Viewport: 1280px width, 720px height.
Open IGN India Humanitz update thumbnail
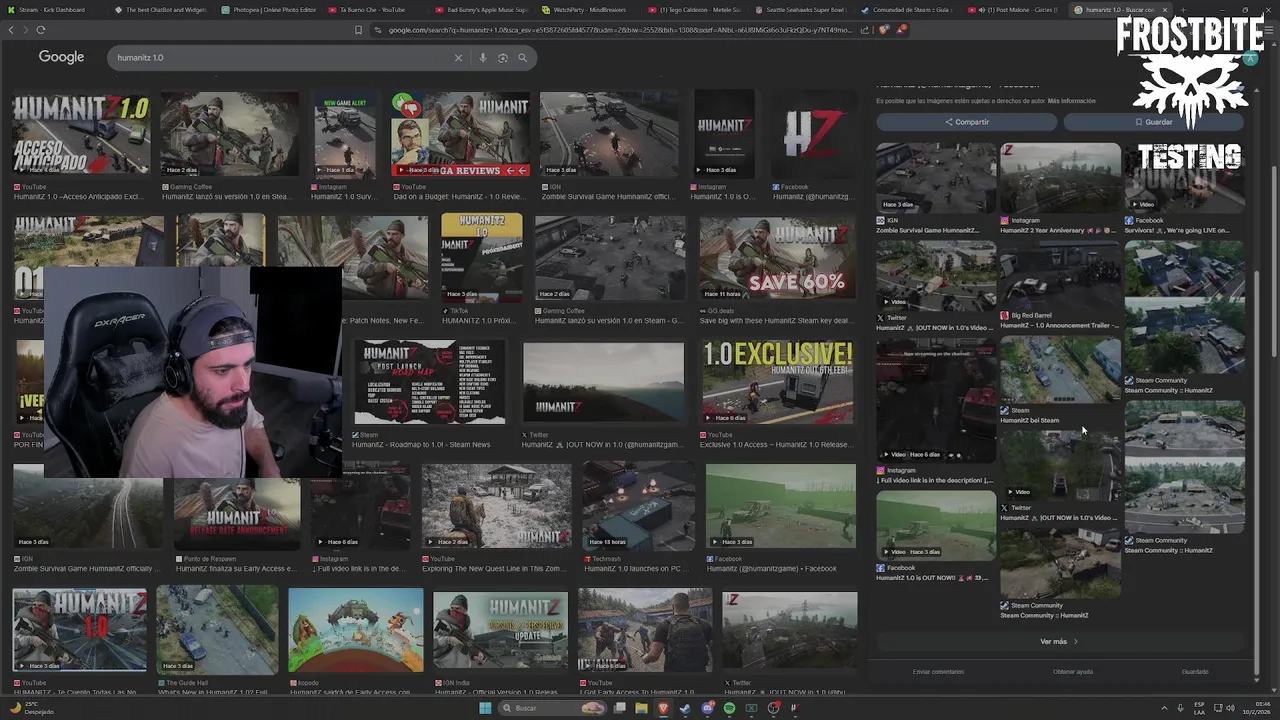(x=500, y=630)
